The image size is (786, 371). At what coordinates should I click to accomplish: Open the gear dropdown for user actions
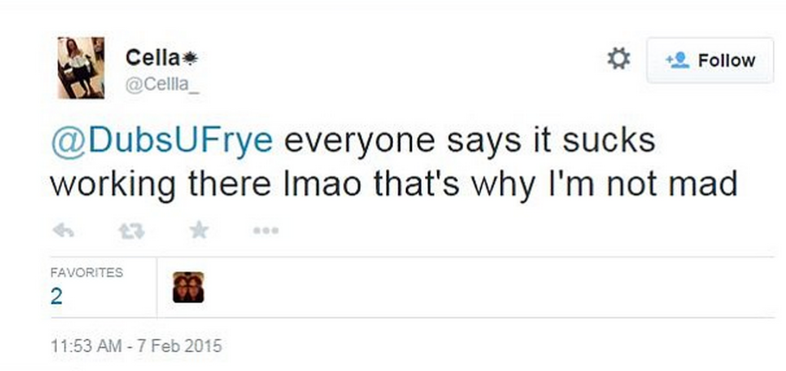619,59
